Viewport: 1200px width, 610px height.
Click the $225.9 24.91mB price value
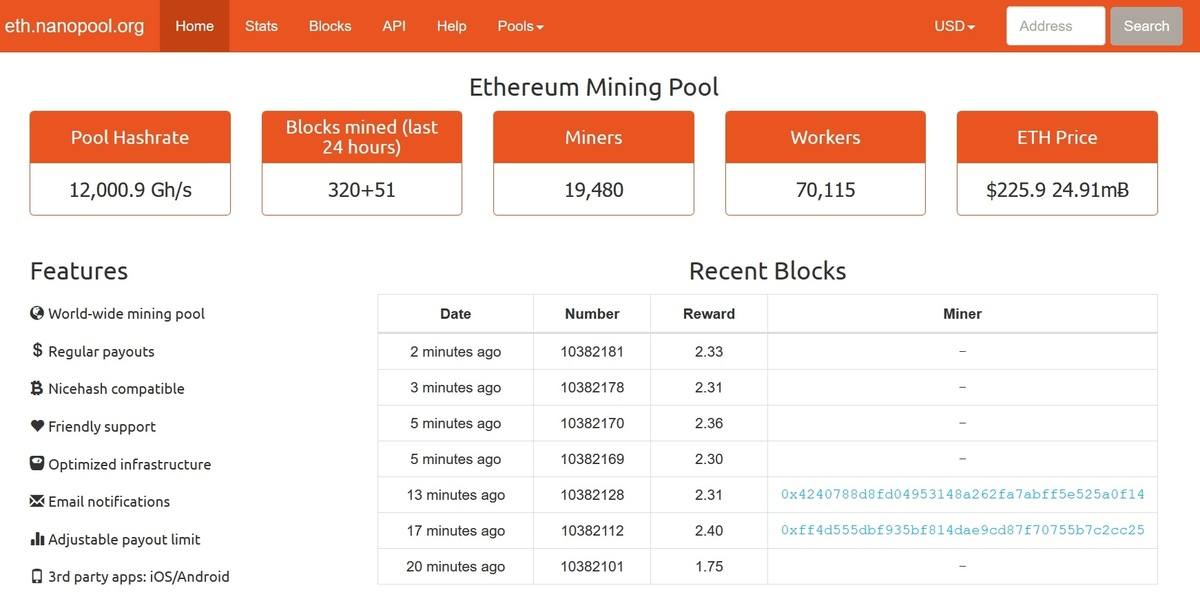(x=1057, y=190)
